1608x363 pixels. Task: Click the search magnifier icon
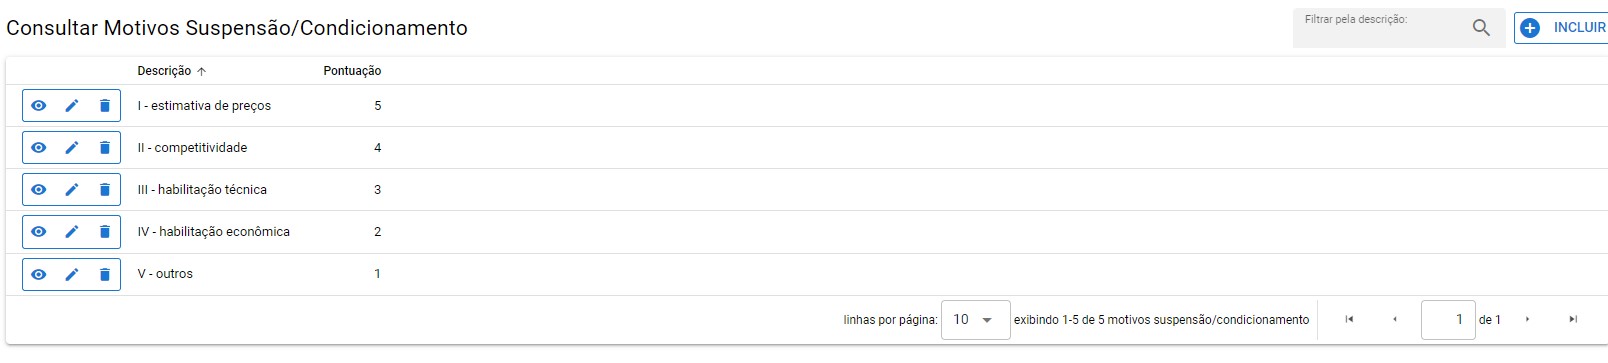tap(1481, 28)
